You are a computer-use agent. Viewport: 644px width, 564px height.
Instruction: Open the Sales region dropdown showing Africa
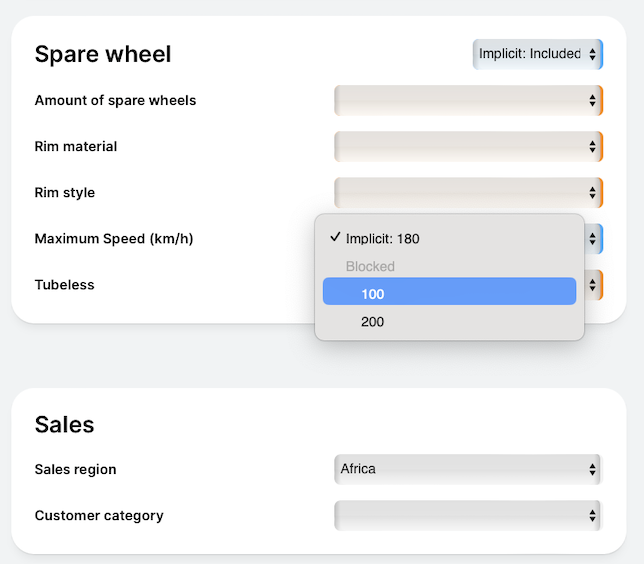(468, 469)
